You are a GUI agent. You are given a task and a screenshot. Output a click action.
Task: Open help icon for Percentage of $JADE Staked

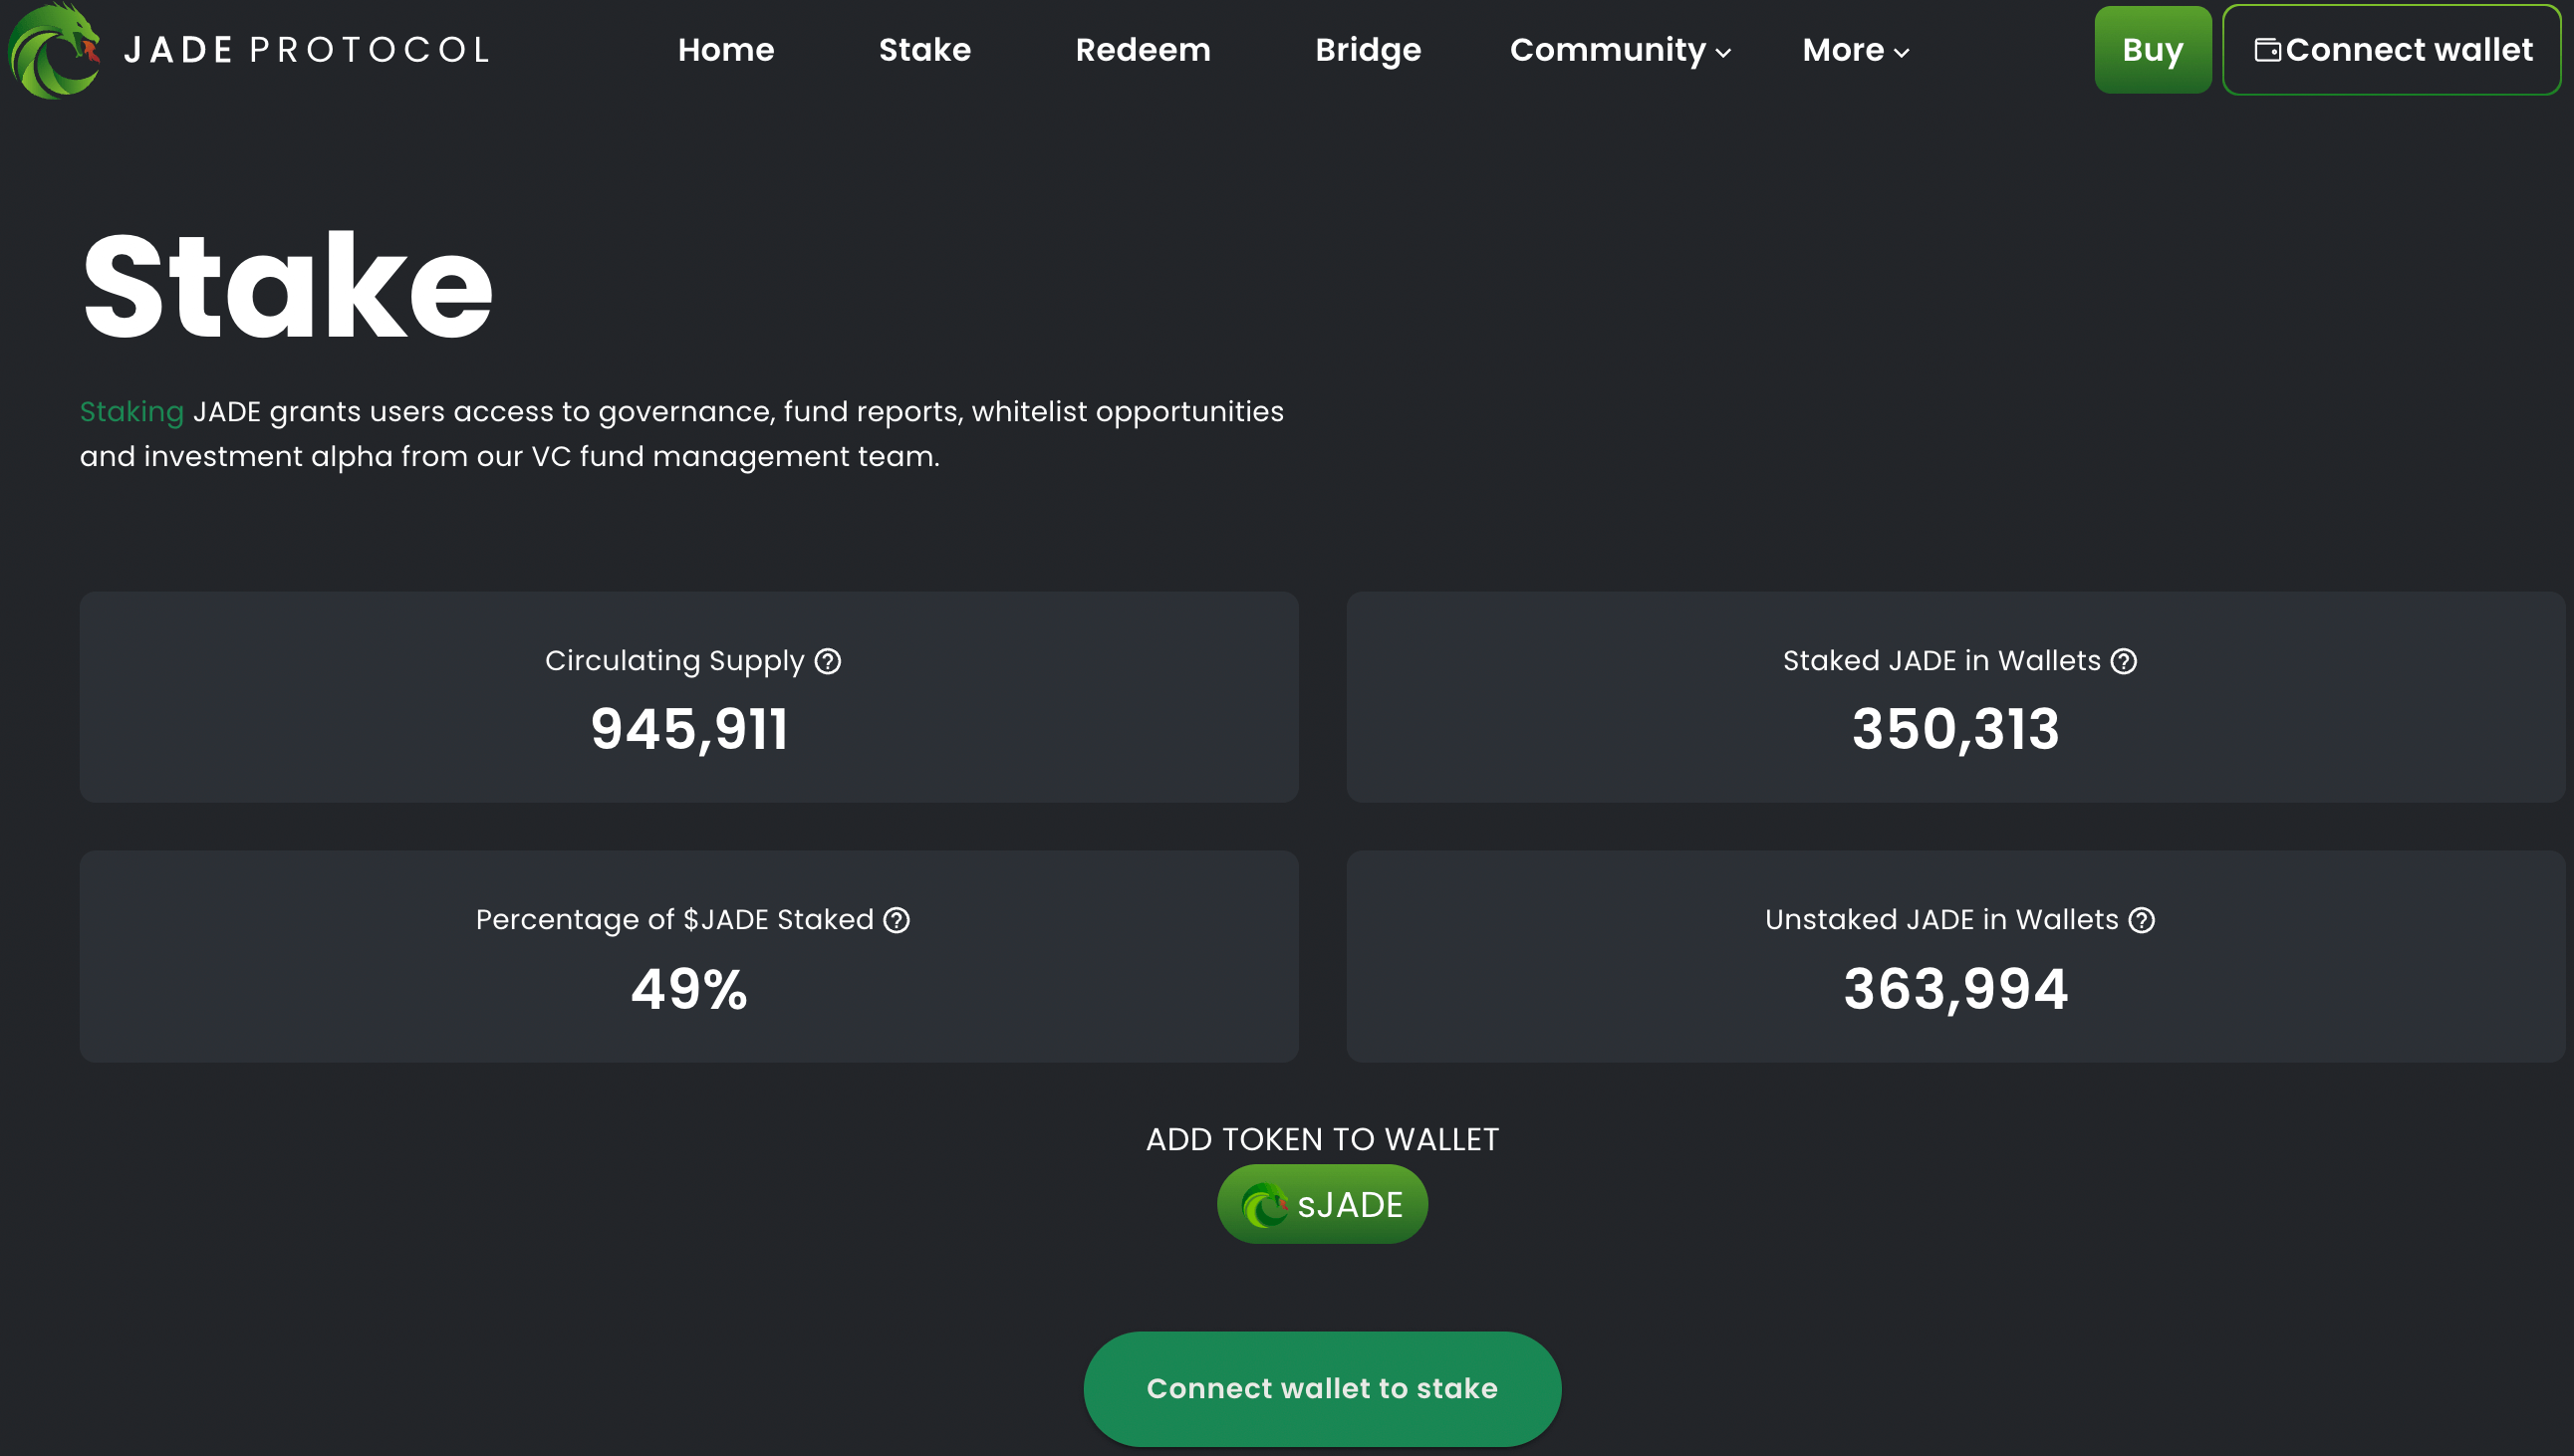(897, 920)
